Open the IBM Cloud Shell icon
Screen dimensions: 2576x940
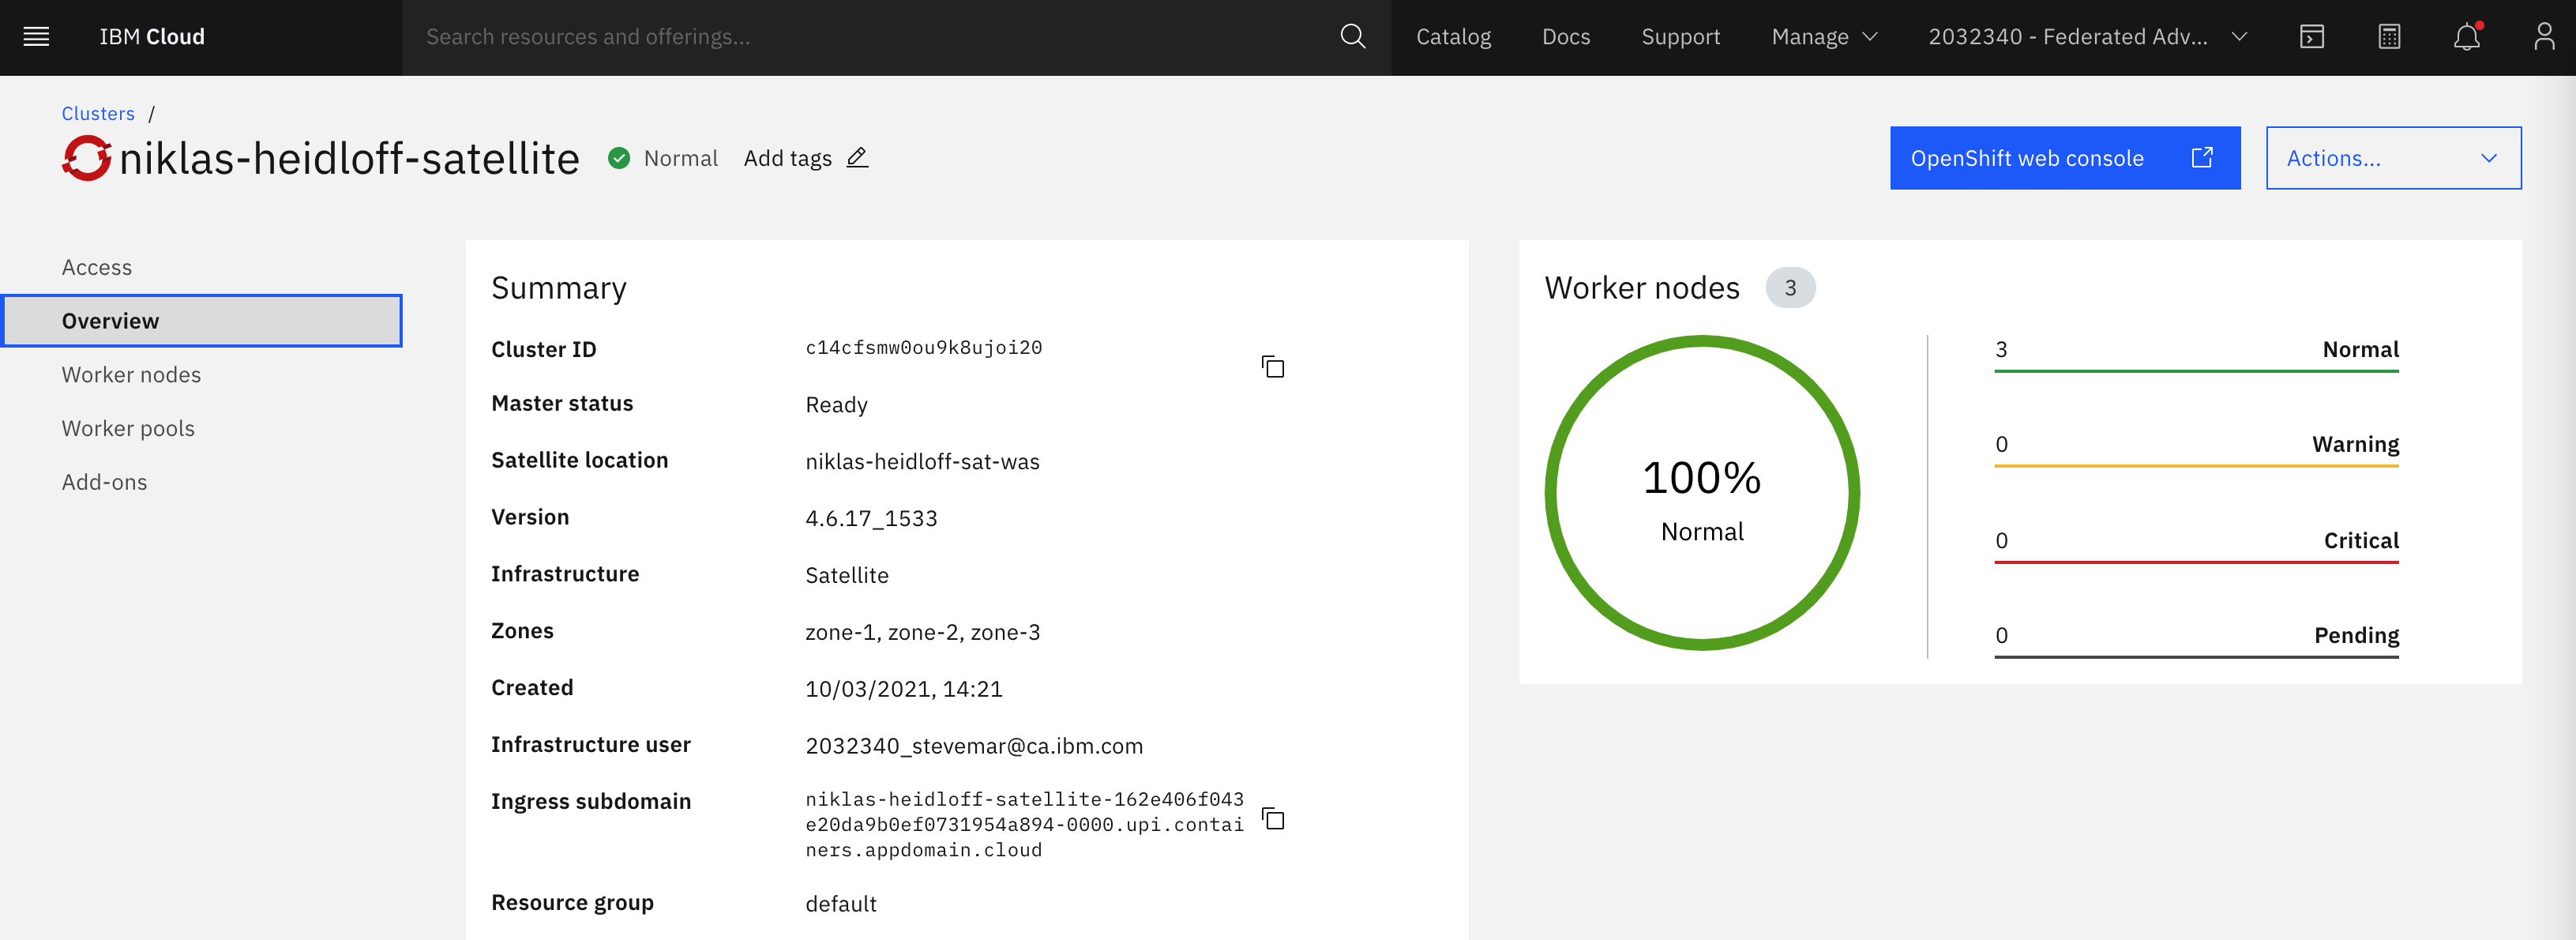tap(2311, 37)
